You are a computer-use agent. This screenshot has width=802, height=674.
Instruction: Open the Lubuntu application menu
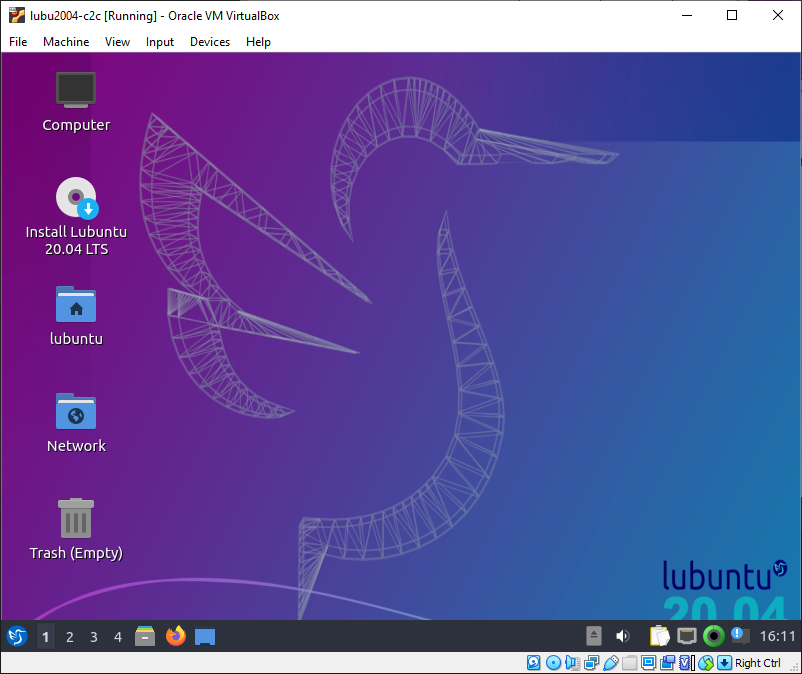click(16, 636)
